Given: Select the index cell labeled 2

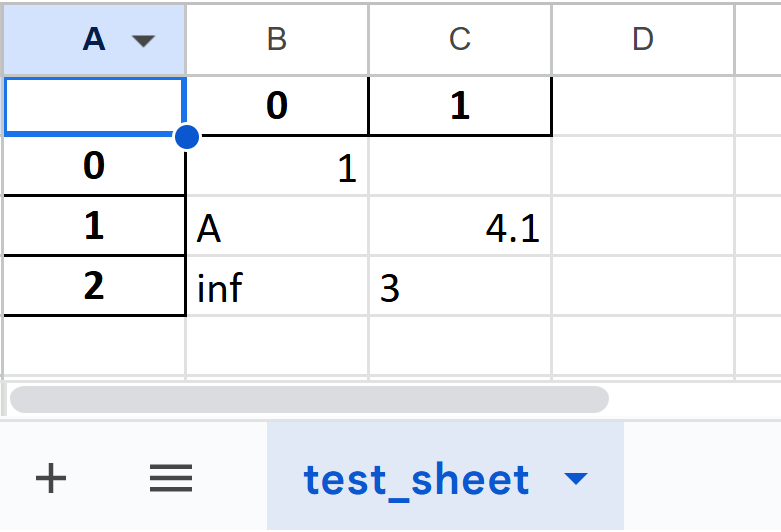Looking at the screenshot, I should pyautogui.click(x=94, y=287).
